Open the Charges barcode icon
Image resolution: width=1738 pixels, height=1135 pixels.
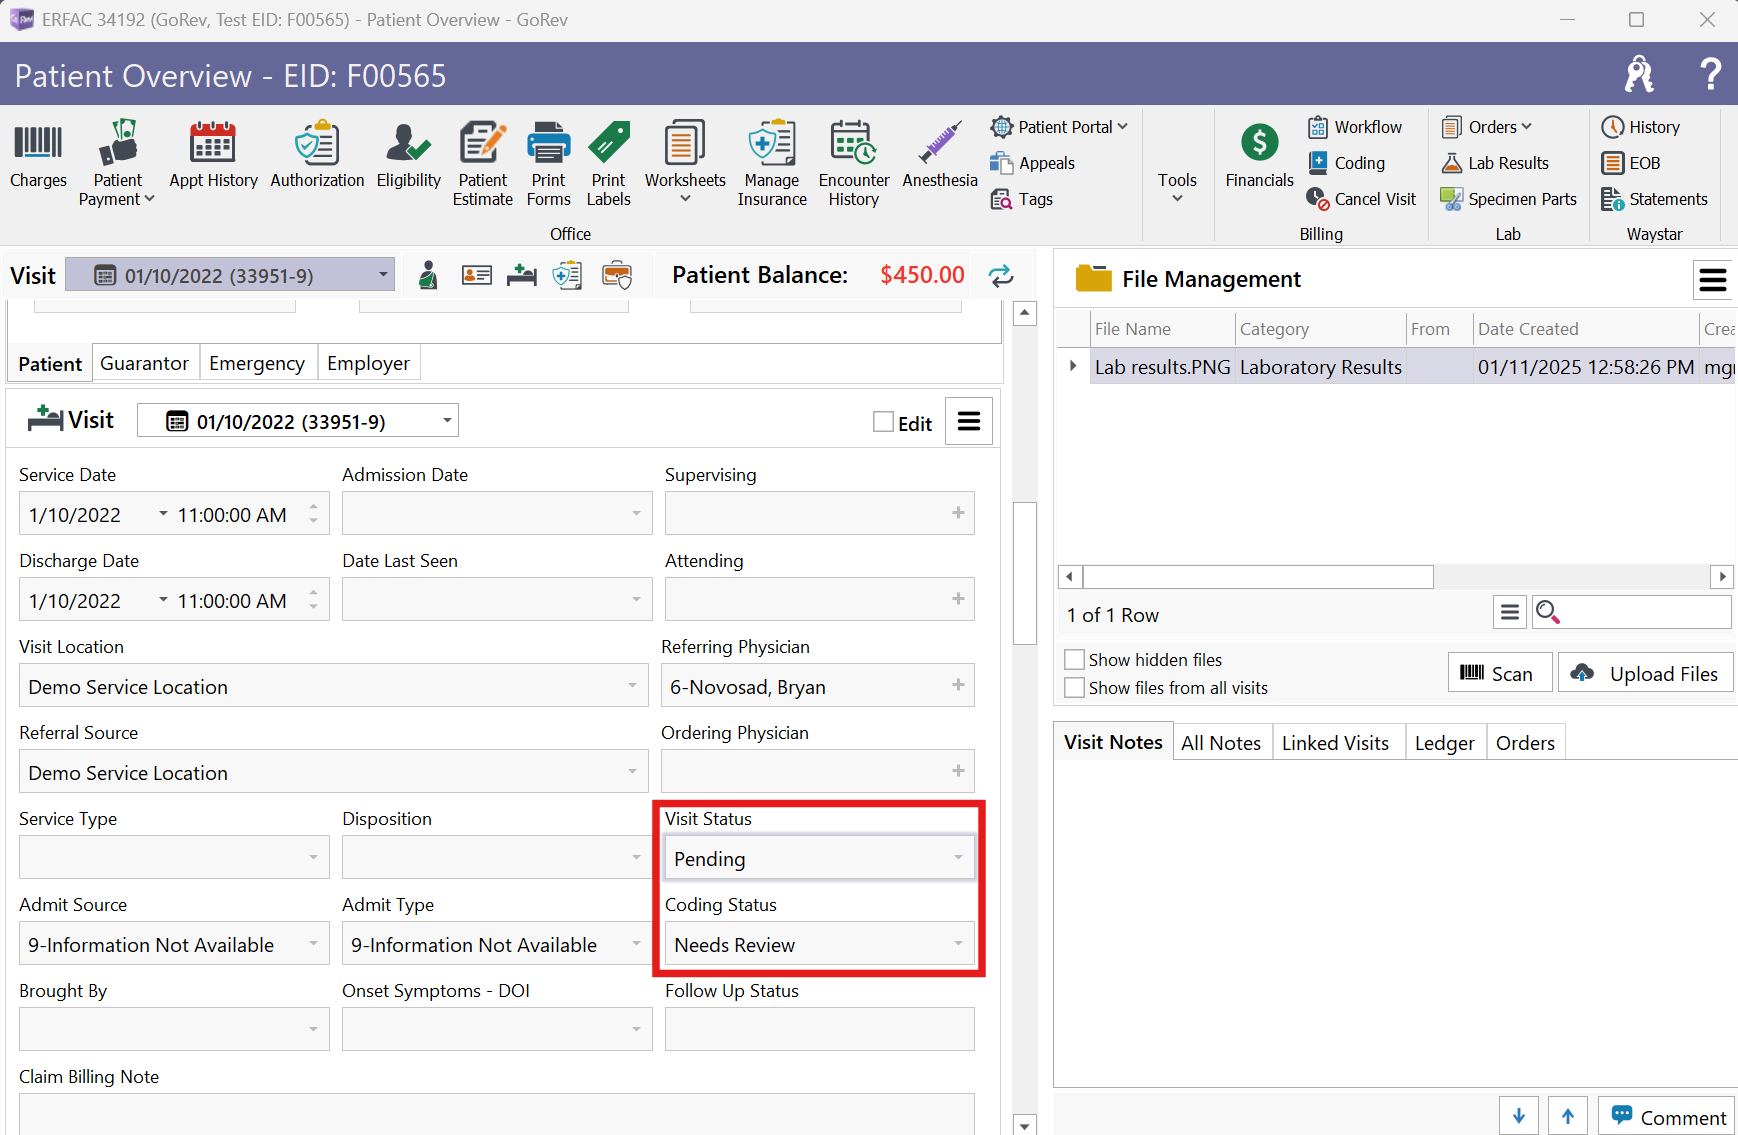(x=38, y=155)
